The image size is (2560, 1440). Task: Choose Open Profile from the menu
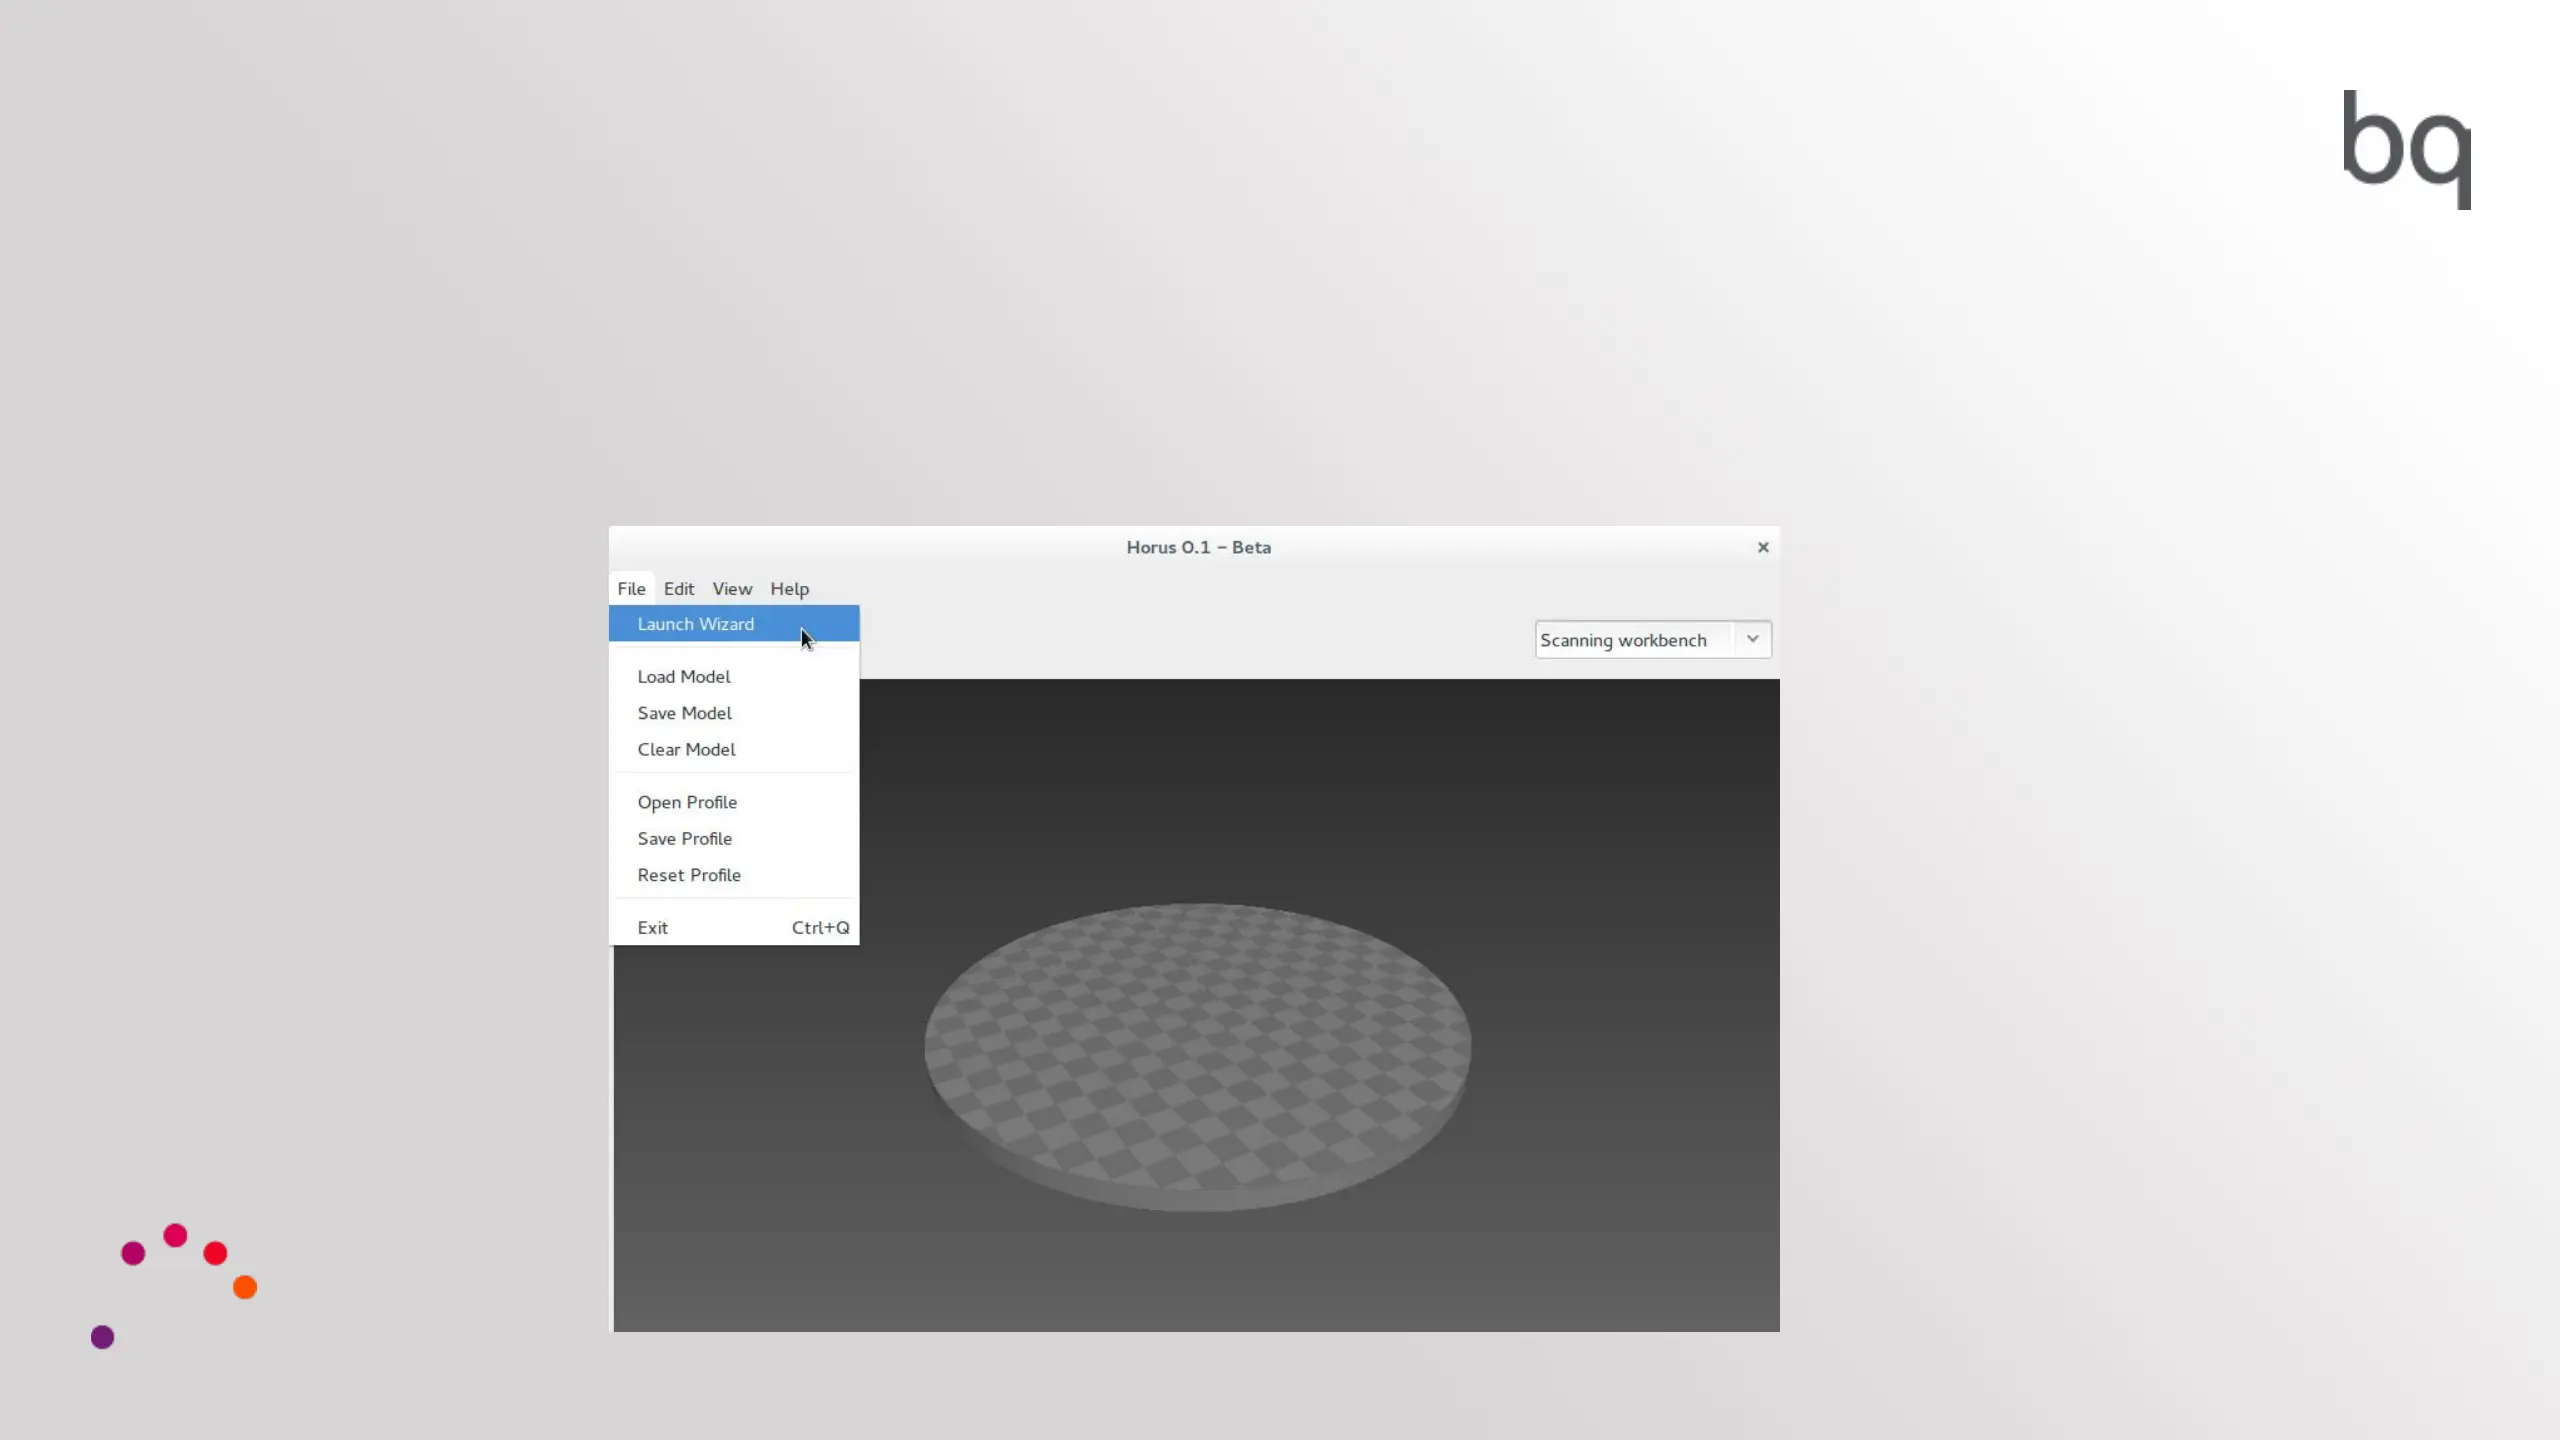[687, 803]
